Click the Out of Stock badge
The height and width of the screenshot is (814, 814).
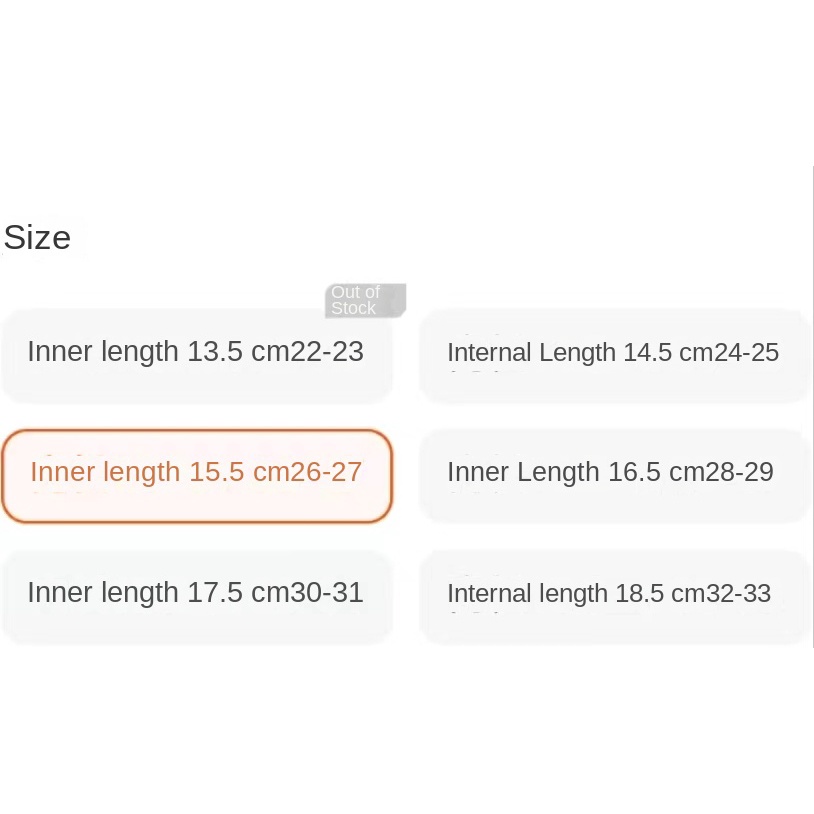(365, 301)
